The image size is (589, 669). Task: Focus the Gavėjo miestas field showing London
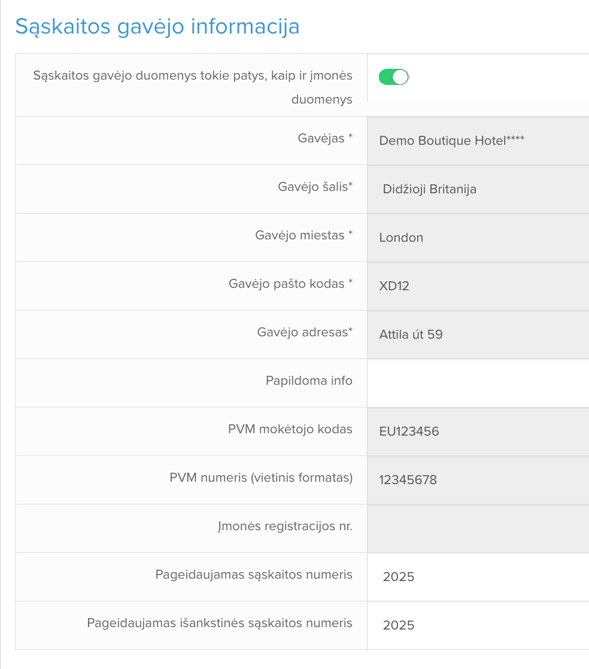(x=478, y=238)
